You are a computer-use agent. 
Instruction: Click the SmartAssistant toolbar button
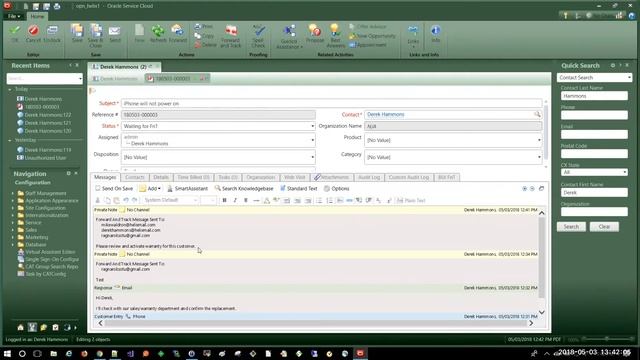click(x=187, y=189)
